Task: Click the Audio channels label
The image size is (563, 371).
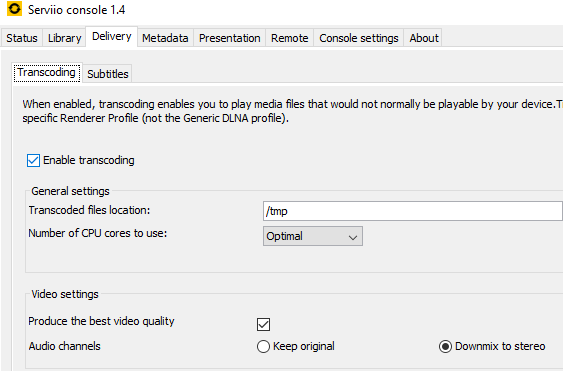Action: [x=65, y=346]
